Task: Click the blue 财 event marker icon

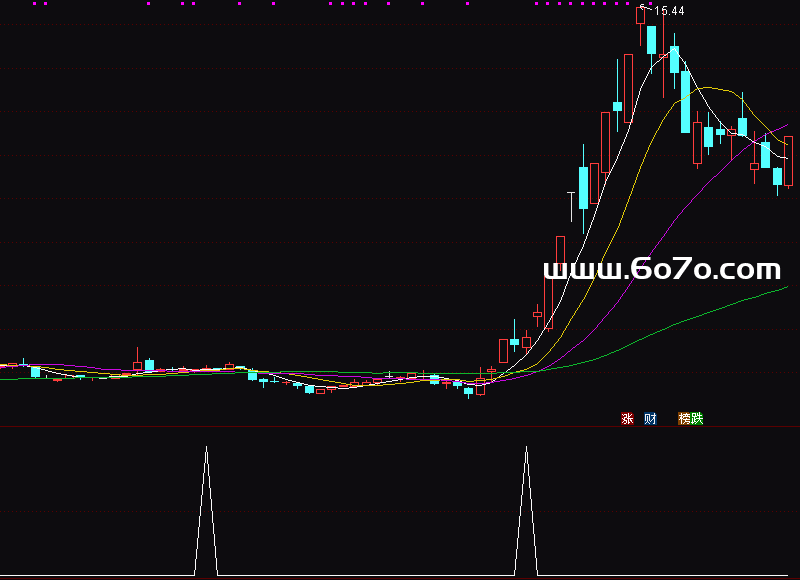Action: [651, 418]
